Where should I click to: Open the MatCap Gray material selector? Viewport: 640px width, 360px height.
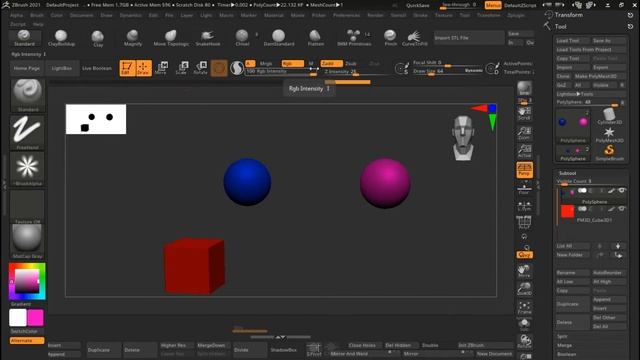[x=27, y=241]
